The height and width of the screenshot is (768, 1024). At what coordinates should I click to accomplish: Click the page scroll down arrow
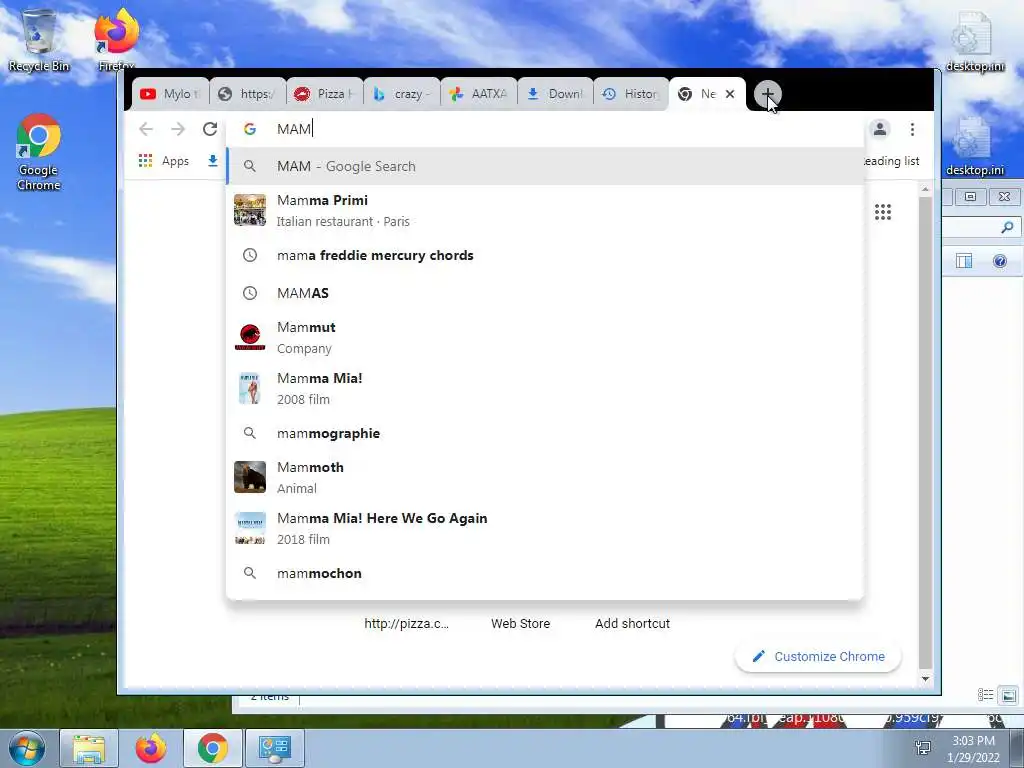(925, 679)
